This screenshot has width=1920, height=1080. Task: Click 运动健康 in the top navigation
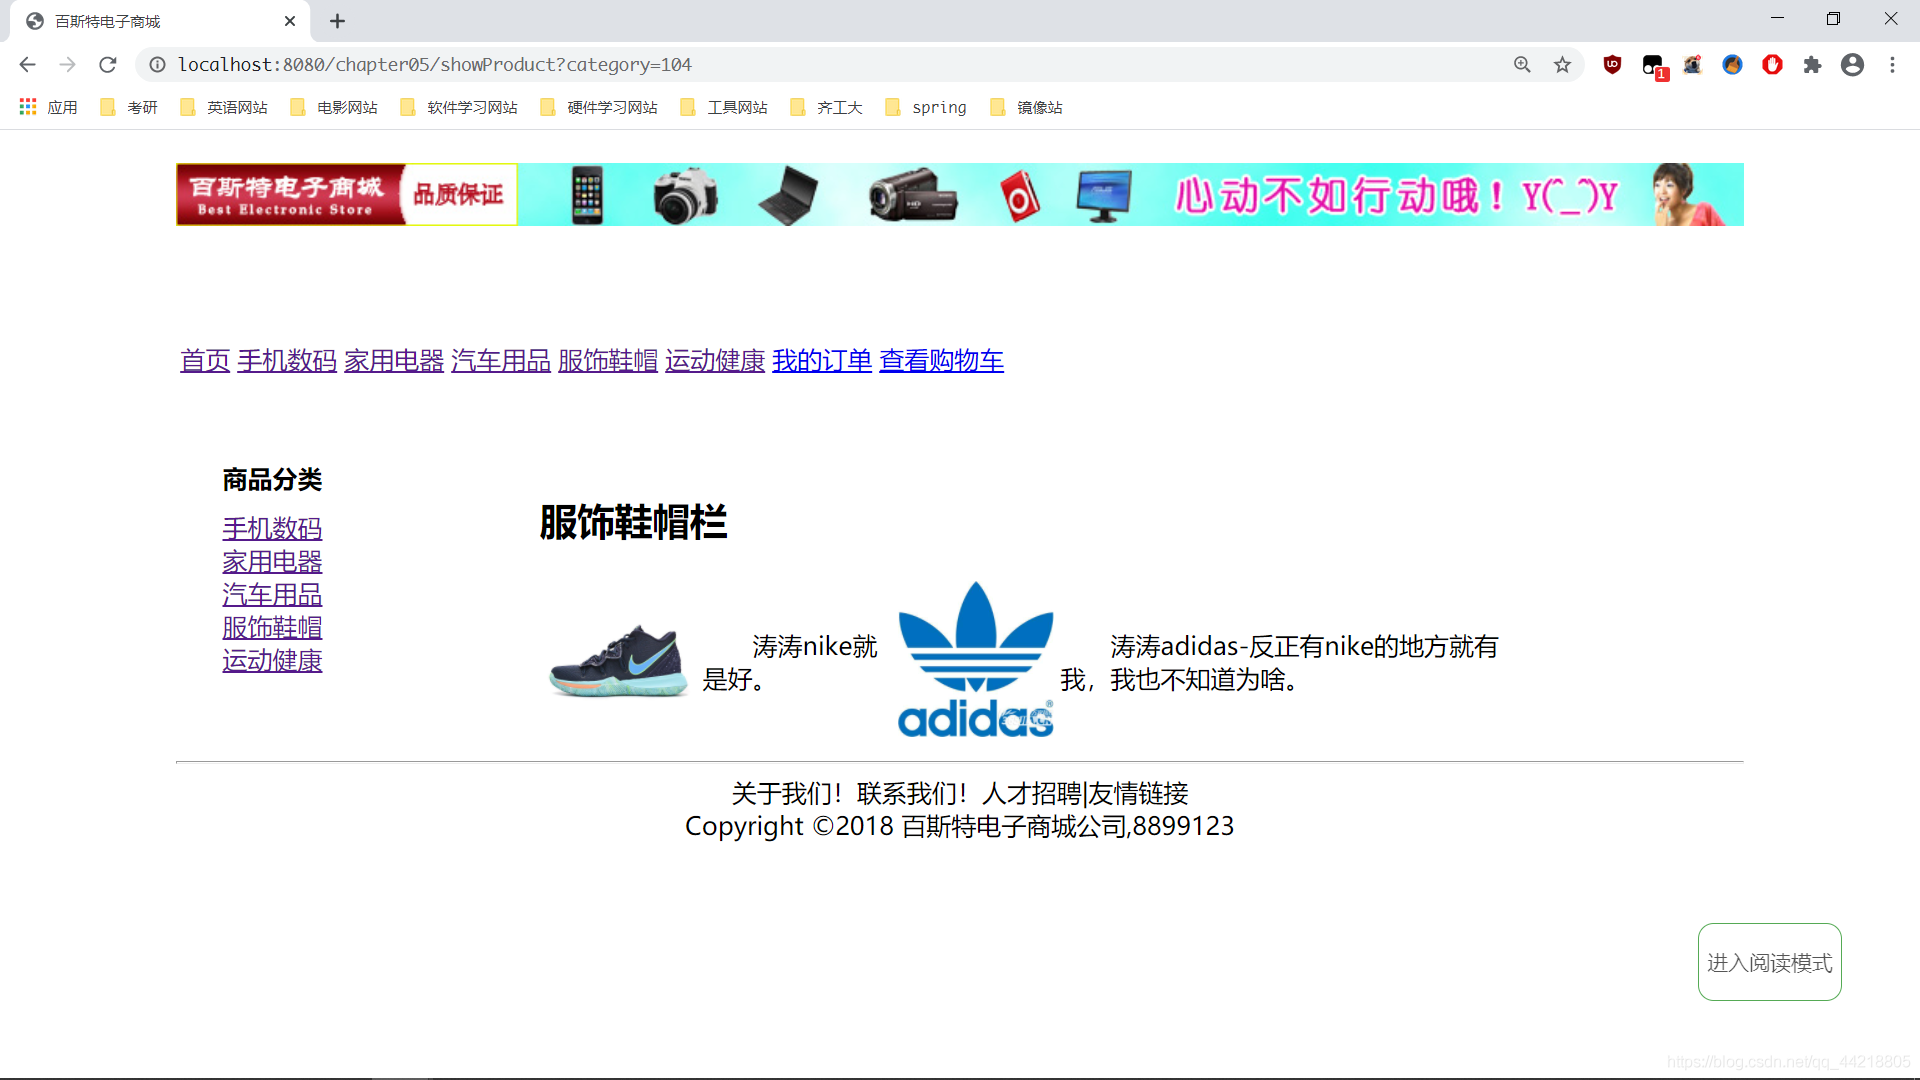click(715, 361)
